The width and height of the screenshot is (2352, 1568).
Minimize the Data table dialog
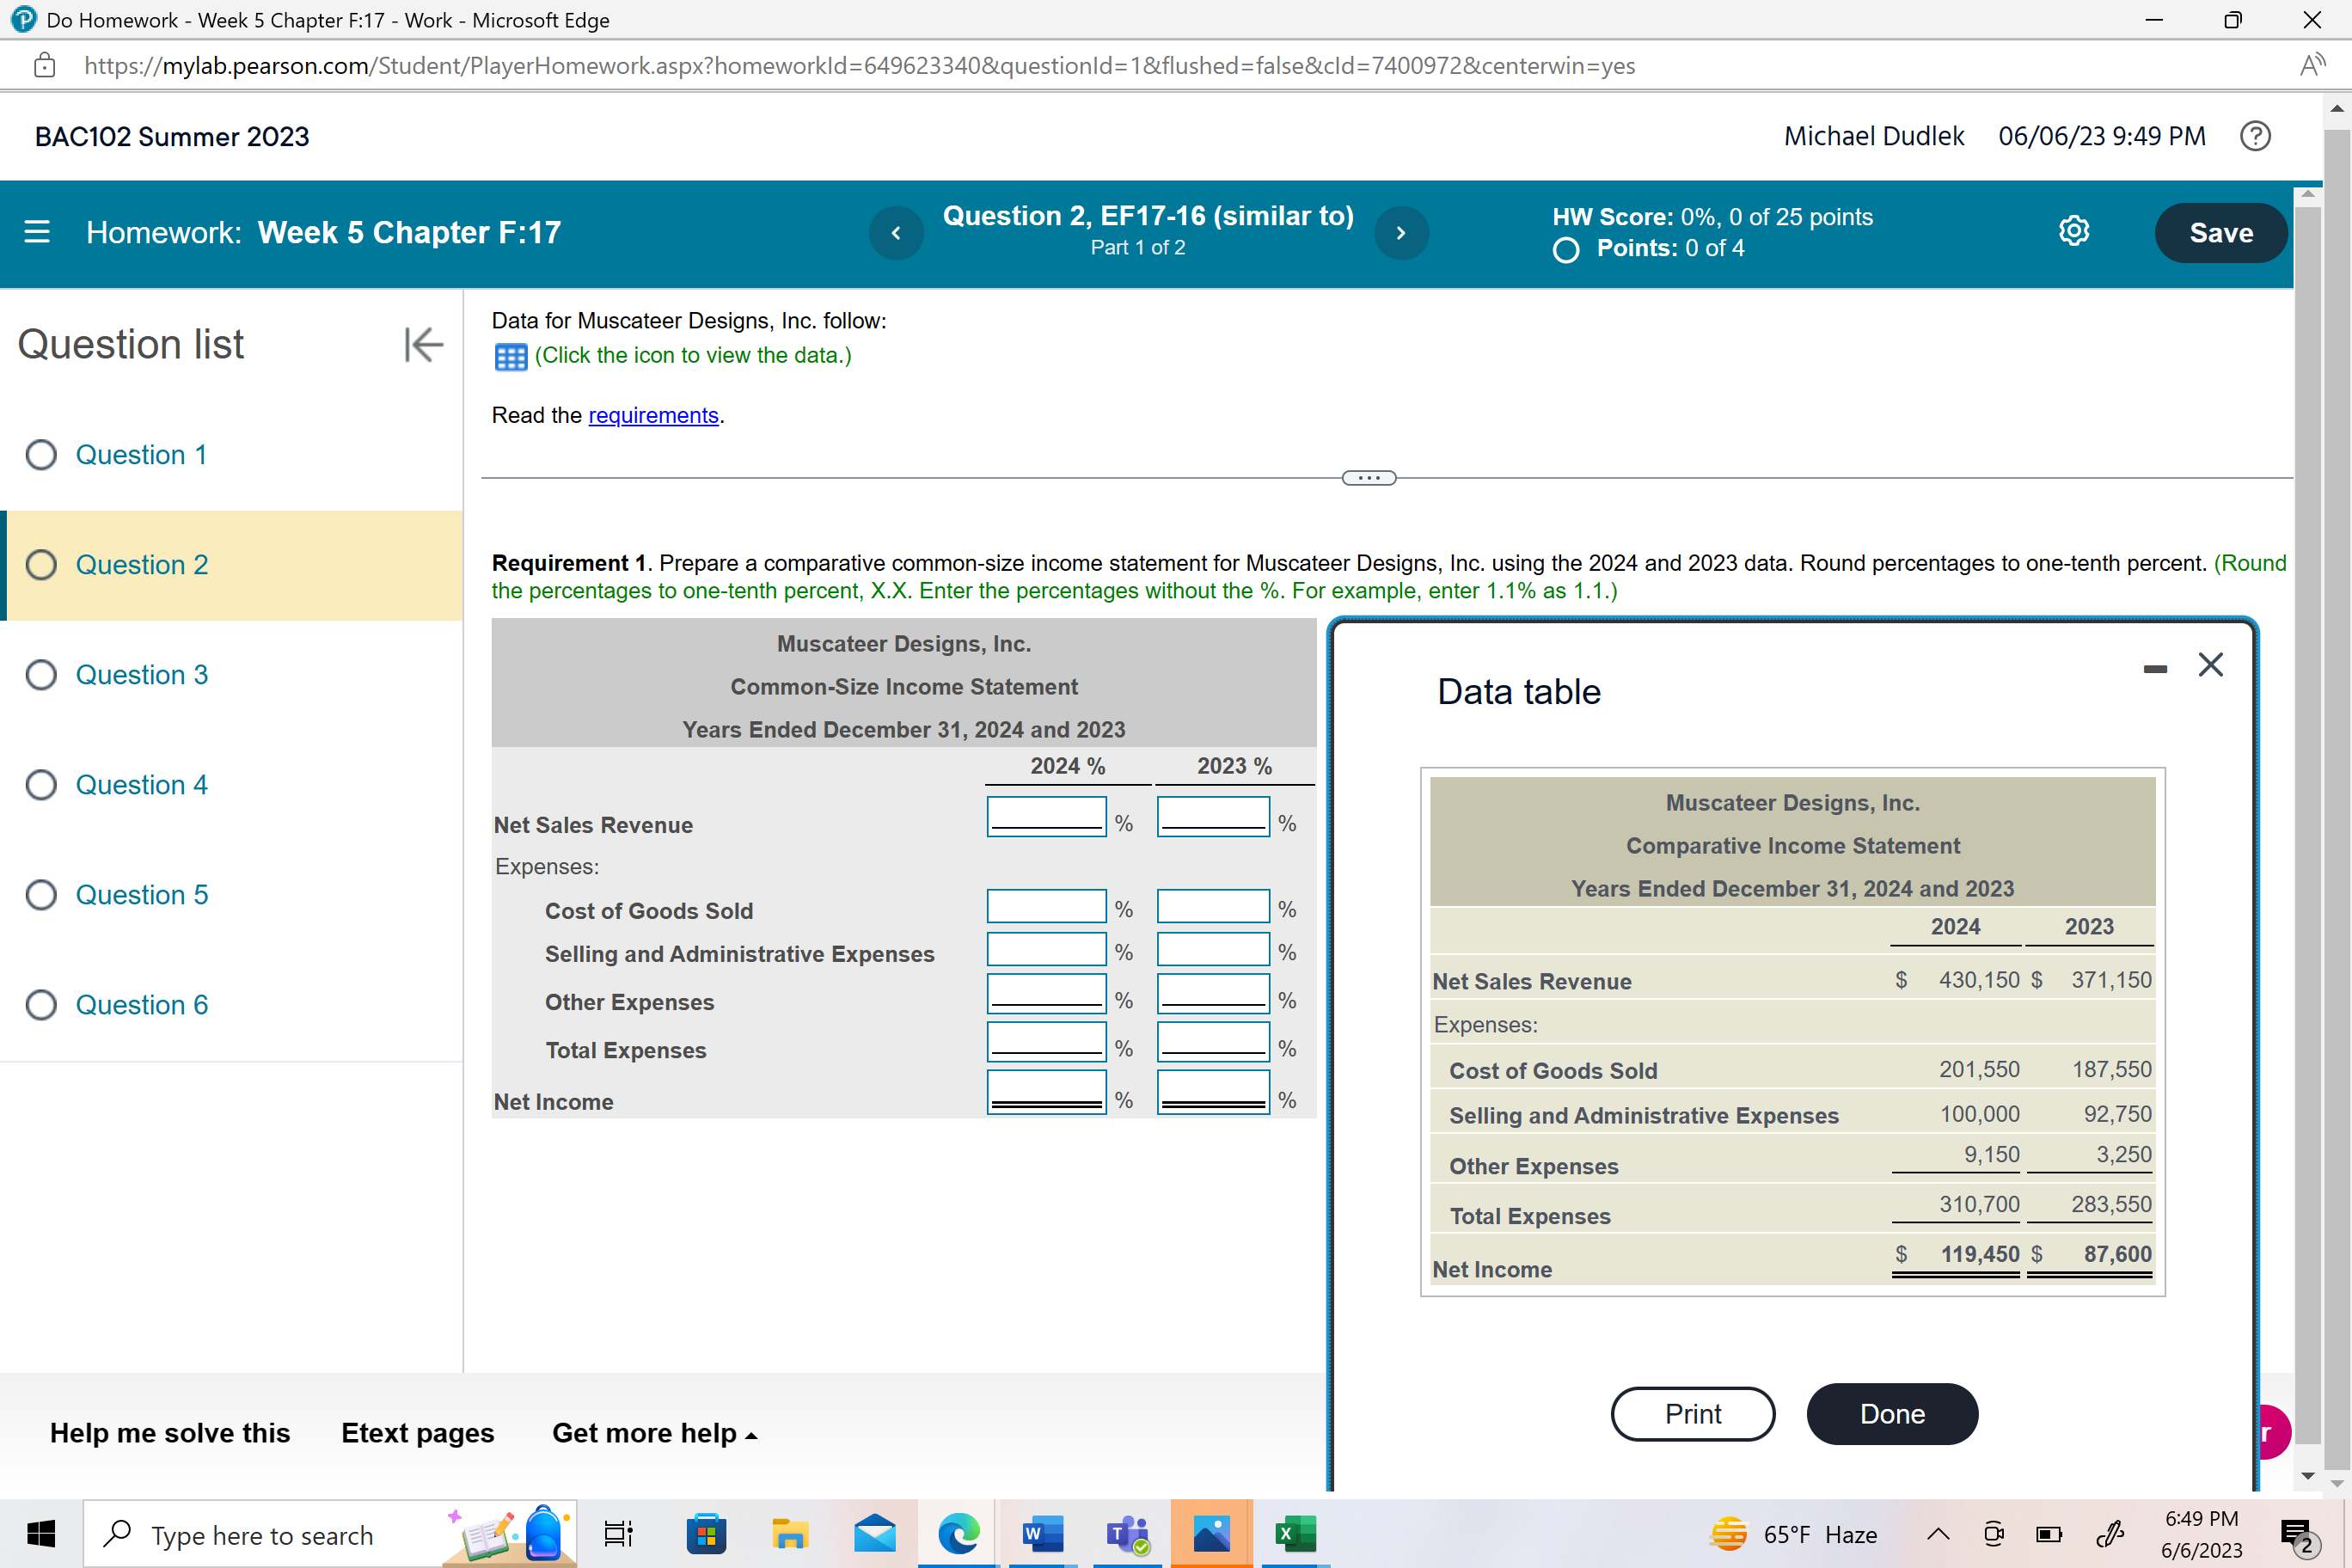coord(2155,667)
